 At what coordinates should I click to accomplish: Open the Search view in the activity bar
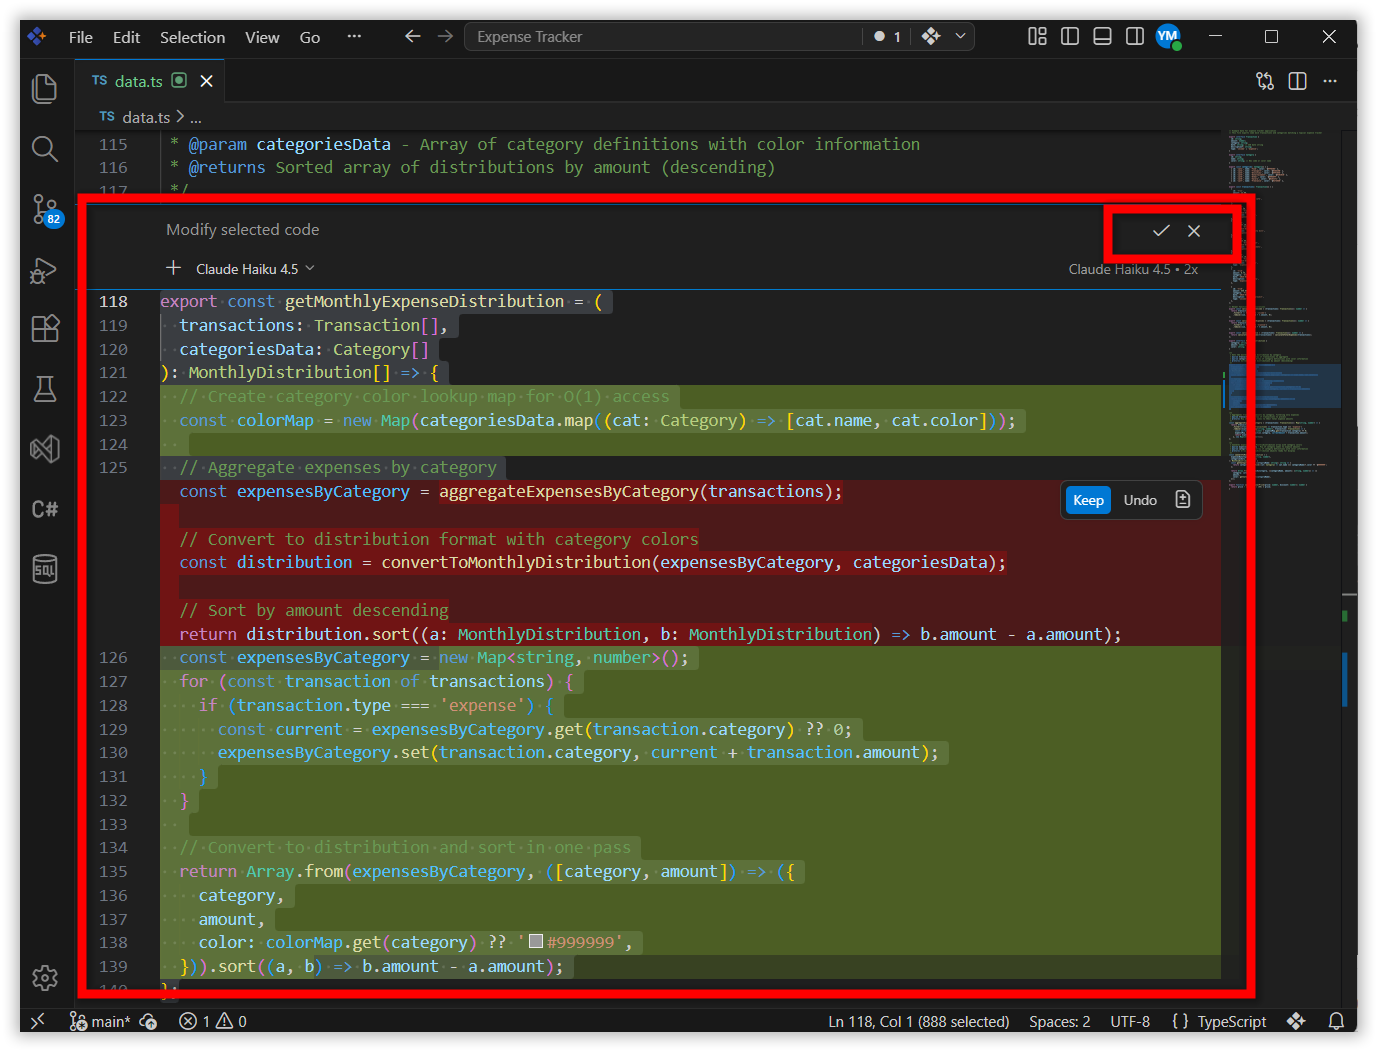[45, 149]
